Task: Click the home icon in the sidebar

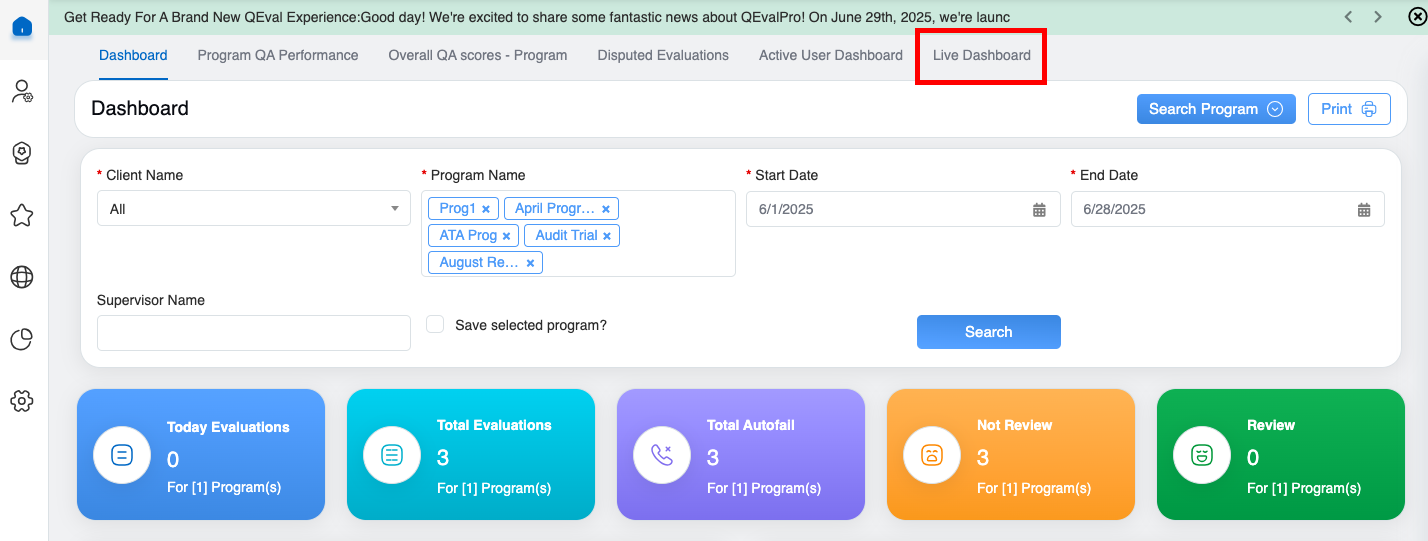Action: tap(22, 27)
